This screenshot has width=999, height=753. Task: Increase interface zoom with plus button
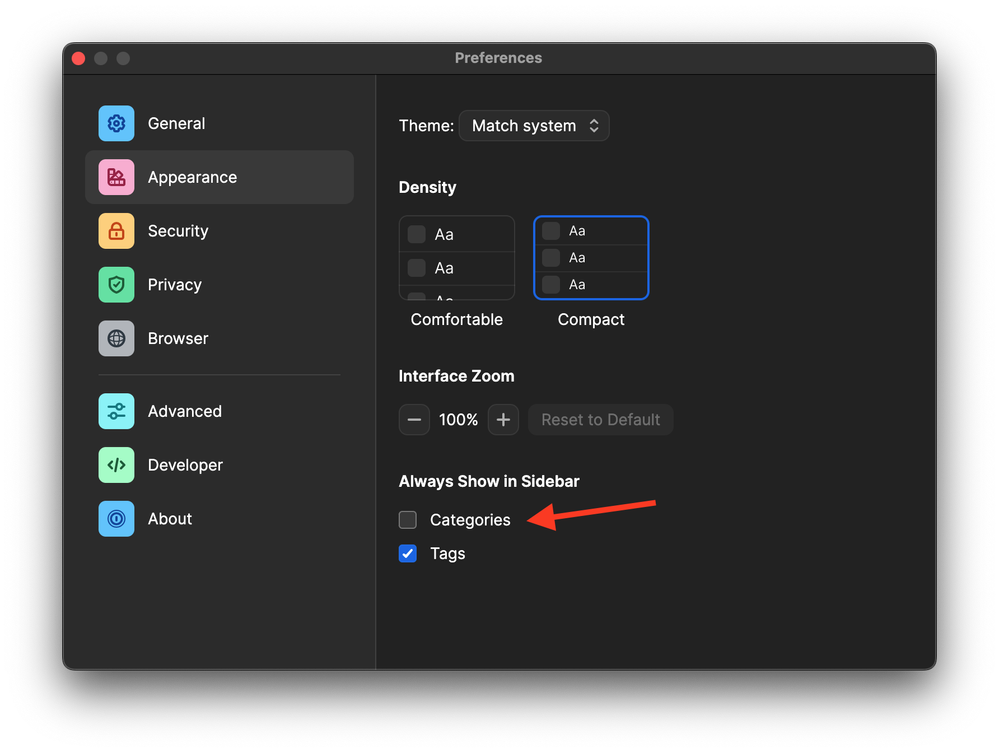[503, 420]
